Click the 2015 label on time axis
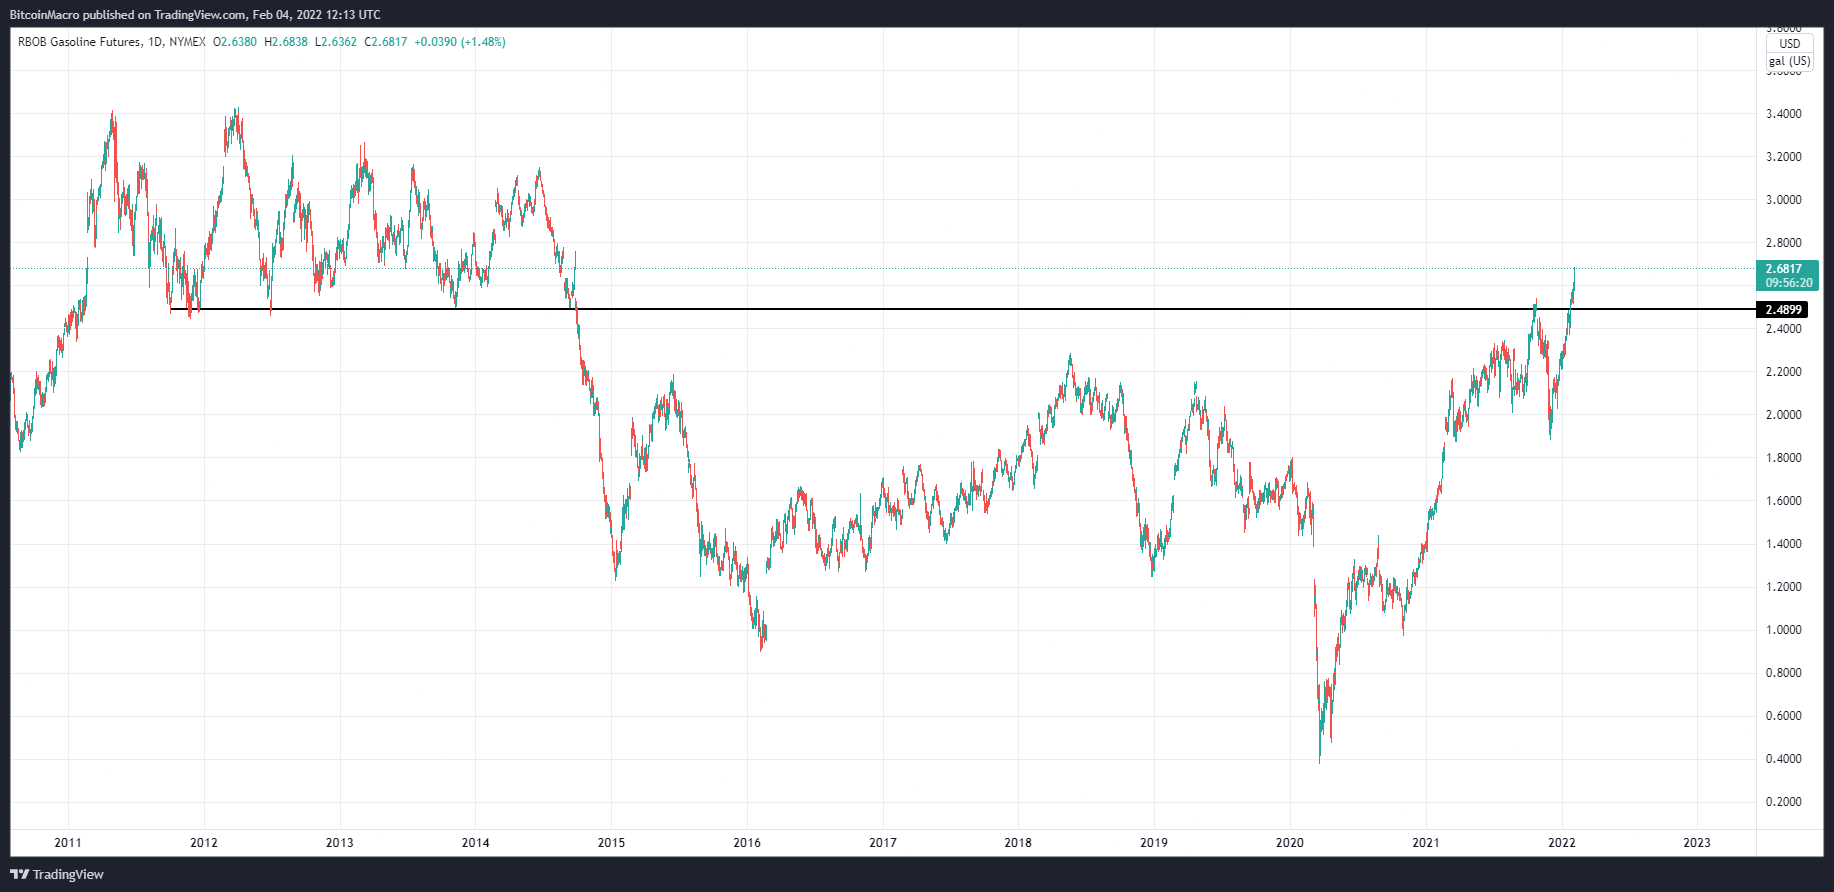This screenshot has width=1834, height=892. click(x=612, y=843)
